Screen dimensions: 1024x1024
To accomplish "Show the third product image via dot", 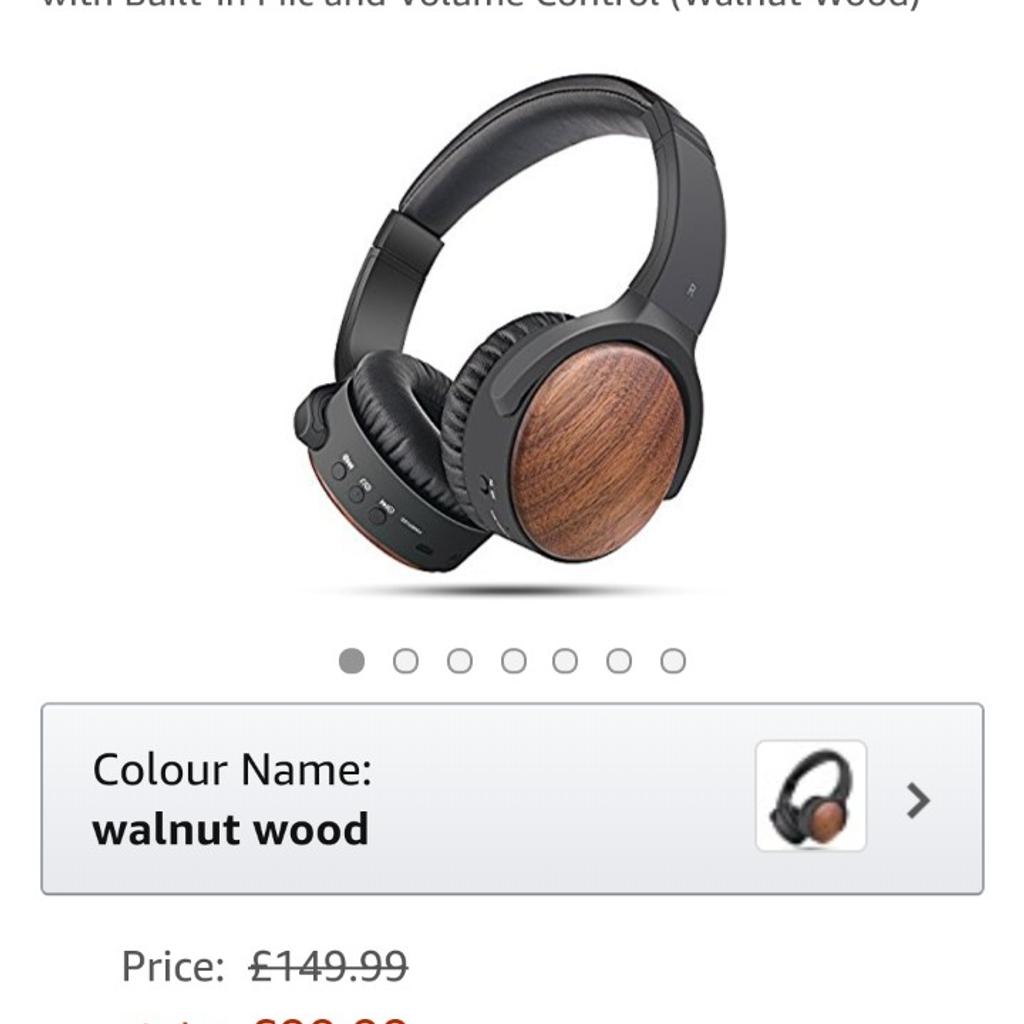I will click(460, 660).
